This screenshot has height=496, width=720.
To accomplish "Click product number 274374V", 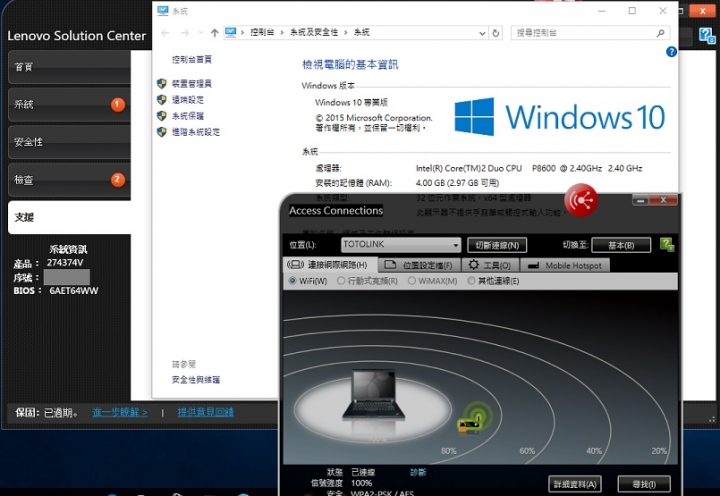I will pyautogui.click(x=65, y=263).
